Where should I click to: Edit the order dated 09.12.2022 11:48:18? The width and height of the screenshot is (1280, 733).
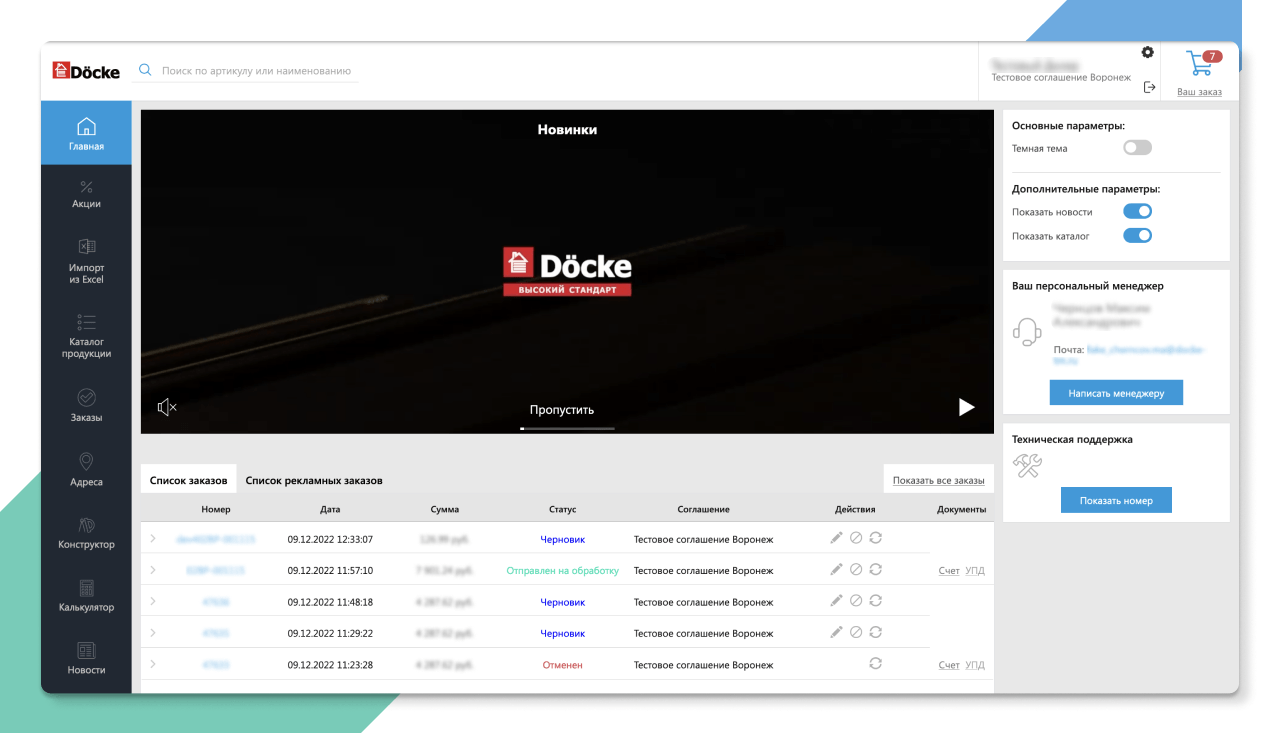(836, 601)
